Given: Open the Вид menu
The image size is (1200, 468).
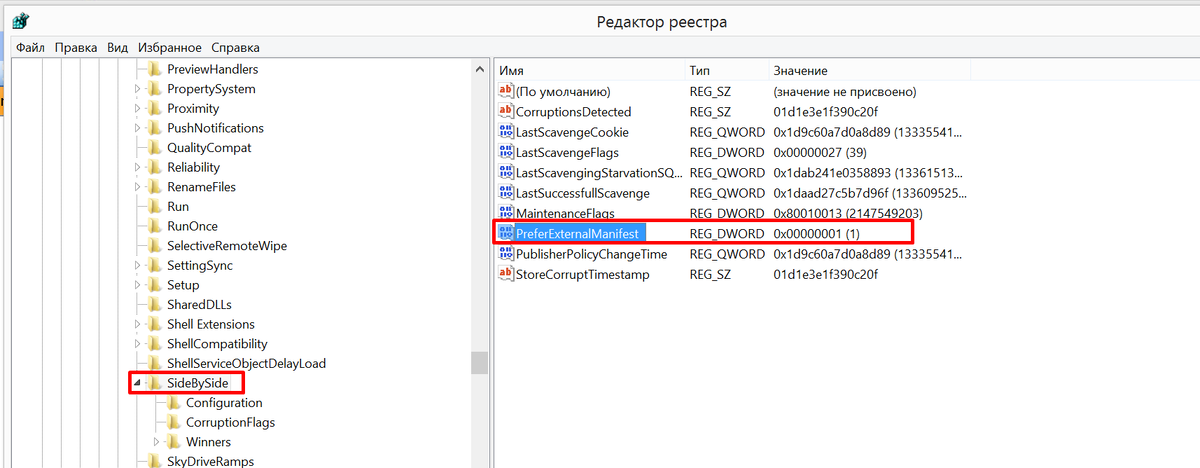Looking at the screenshot, I should [x=118, y=47].
